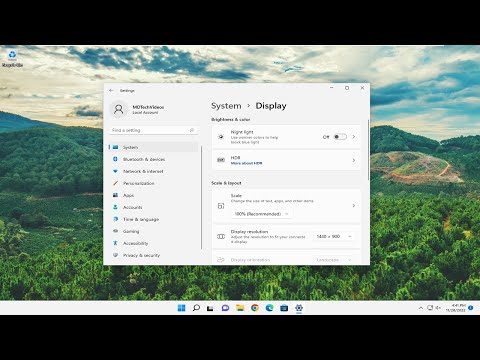The height and width of the screenshot is (360, 480).
Task: Click the More about HDR link
Action: coord(246,163)
